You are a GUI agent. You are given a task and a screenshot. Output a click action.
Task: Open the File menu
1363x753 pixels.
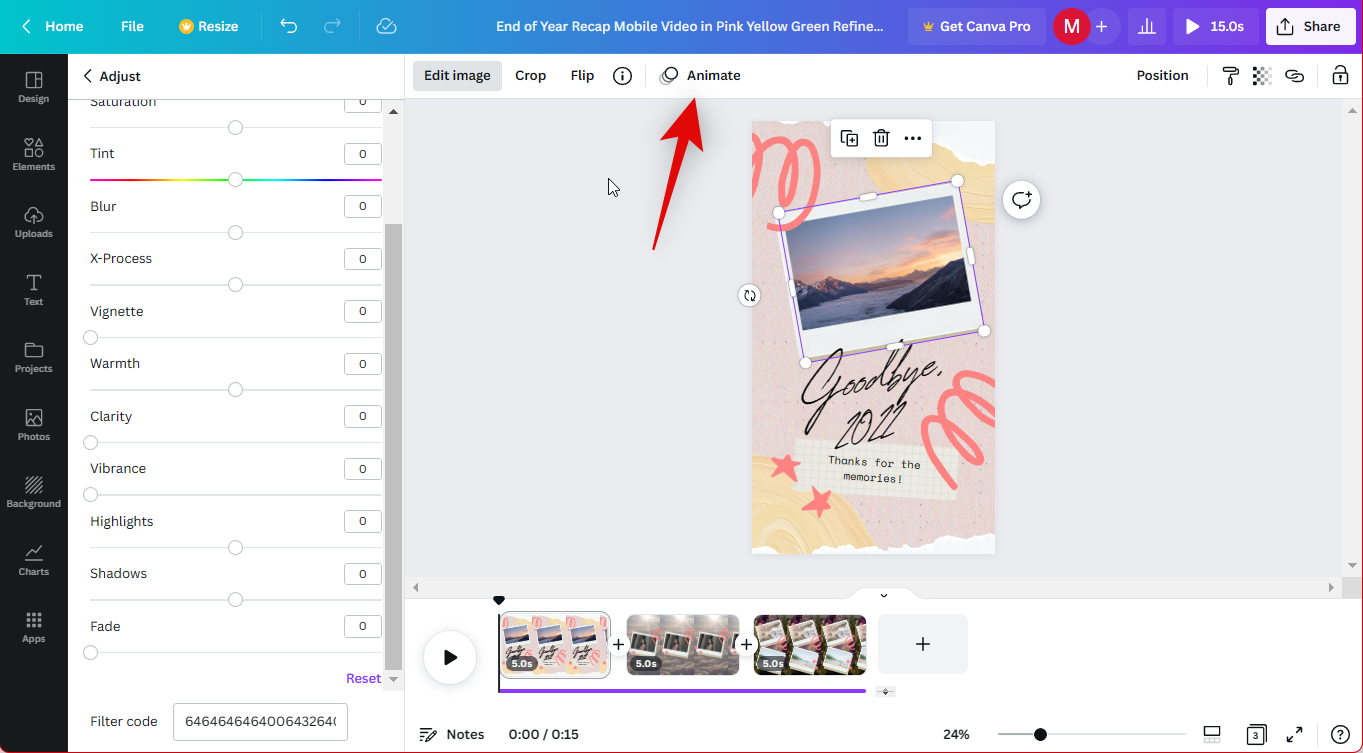coord(132,27)
